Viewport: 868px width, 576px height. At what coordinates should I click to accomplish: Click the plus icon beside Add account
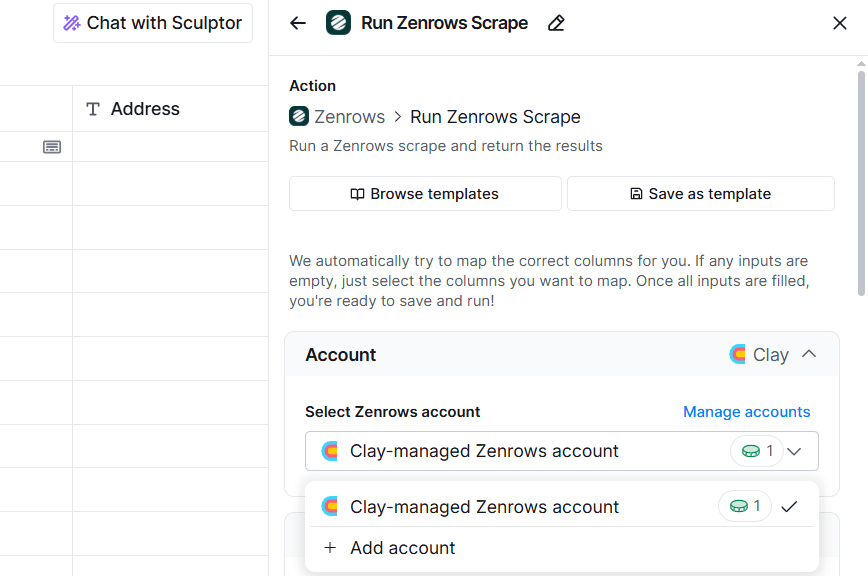point(330,548)
